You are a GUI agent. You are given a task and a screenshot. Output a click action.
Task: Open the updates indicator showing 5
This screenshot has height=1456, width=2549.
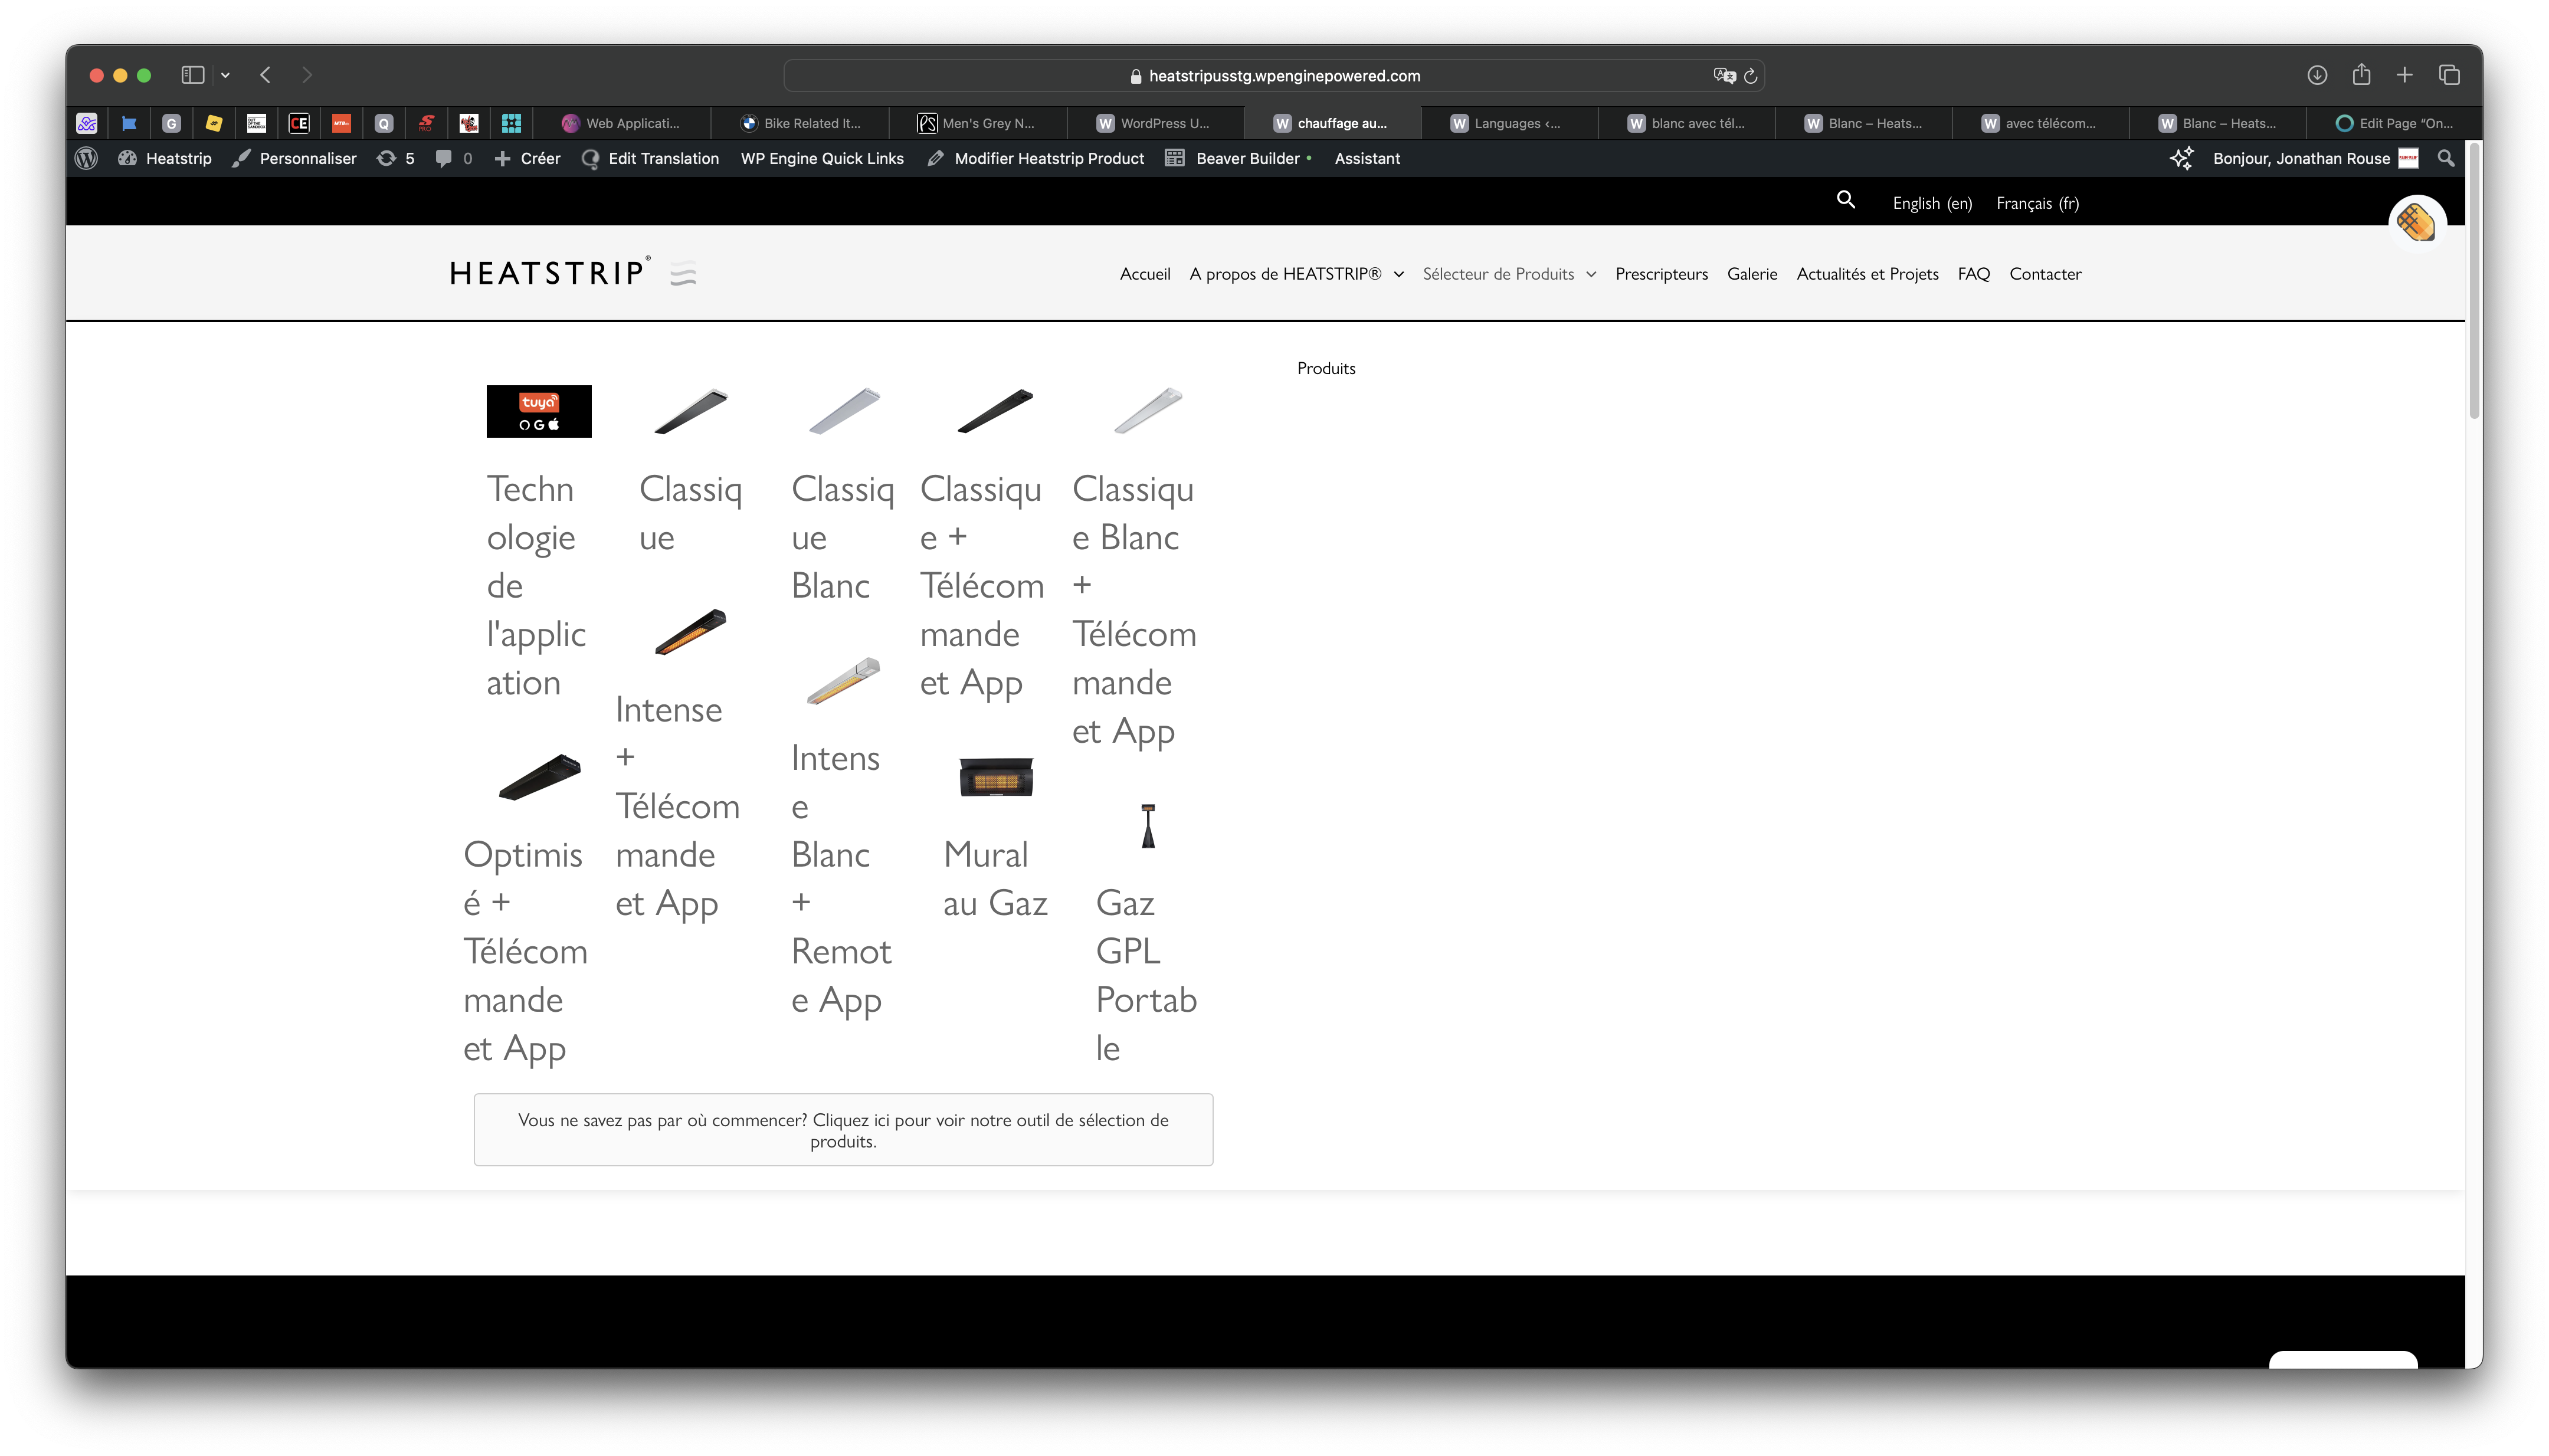[395, 158]
